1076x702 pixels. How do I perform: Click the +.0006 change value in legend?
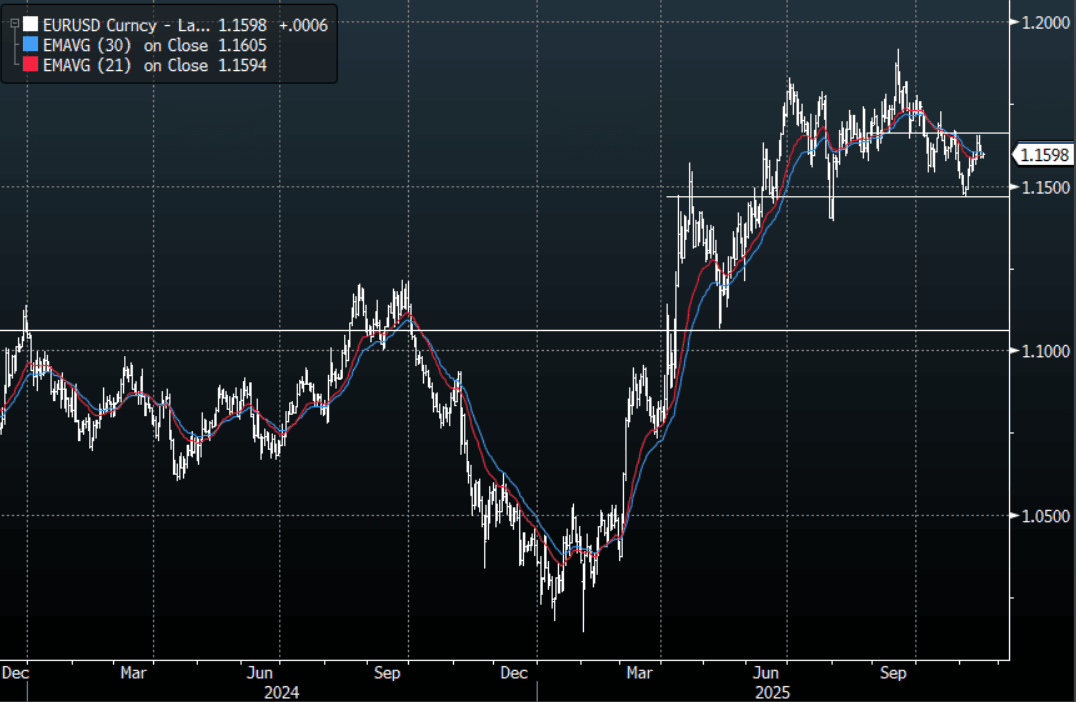tap(303, 24)
